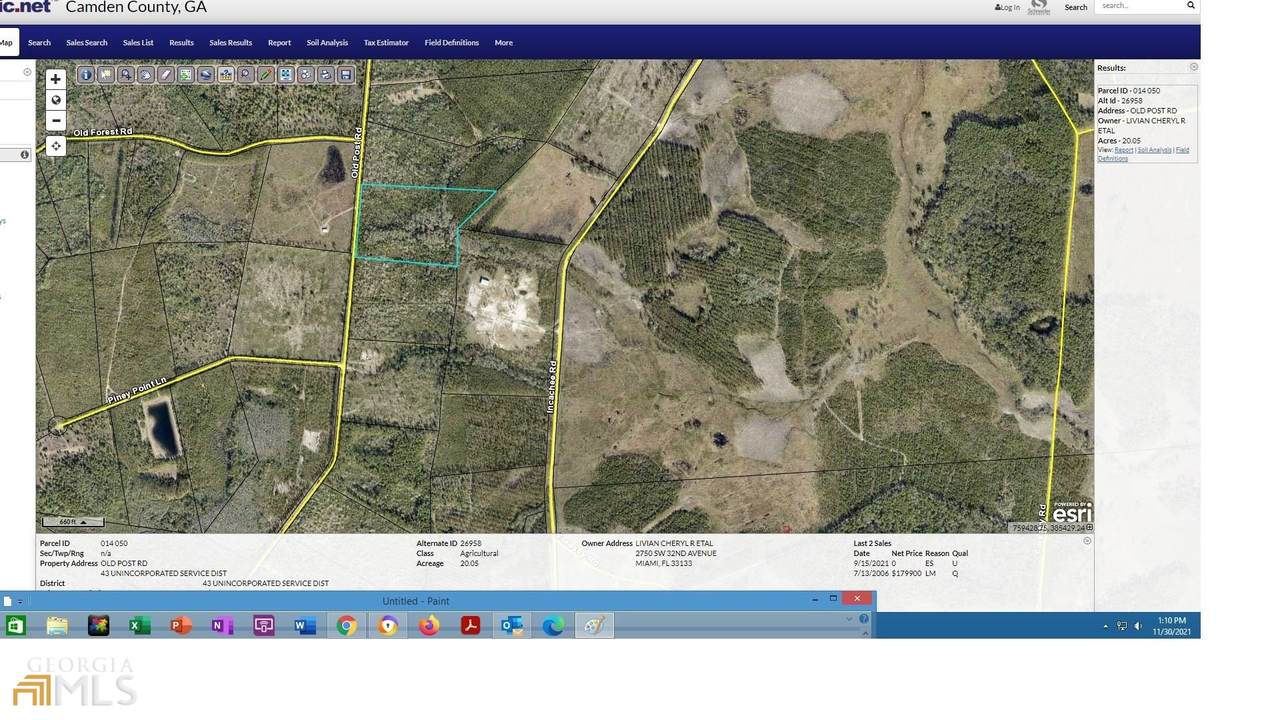Click the print map icon
1280x720 pixels.
point(326,74)
